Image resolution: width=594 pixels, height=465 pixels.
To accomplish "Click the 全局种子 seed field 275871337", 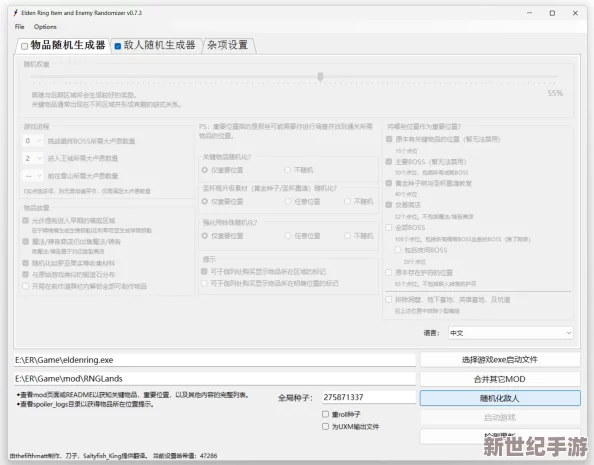I will (x=369, y=397).
